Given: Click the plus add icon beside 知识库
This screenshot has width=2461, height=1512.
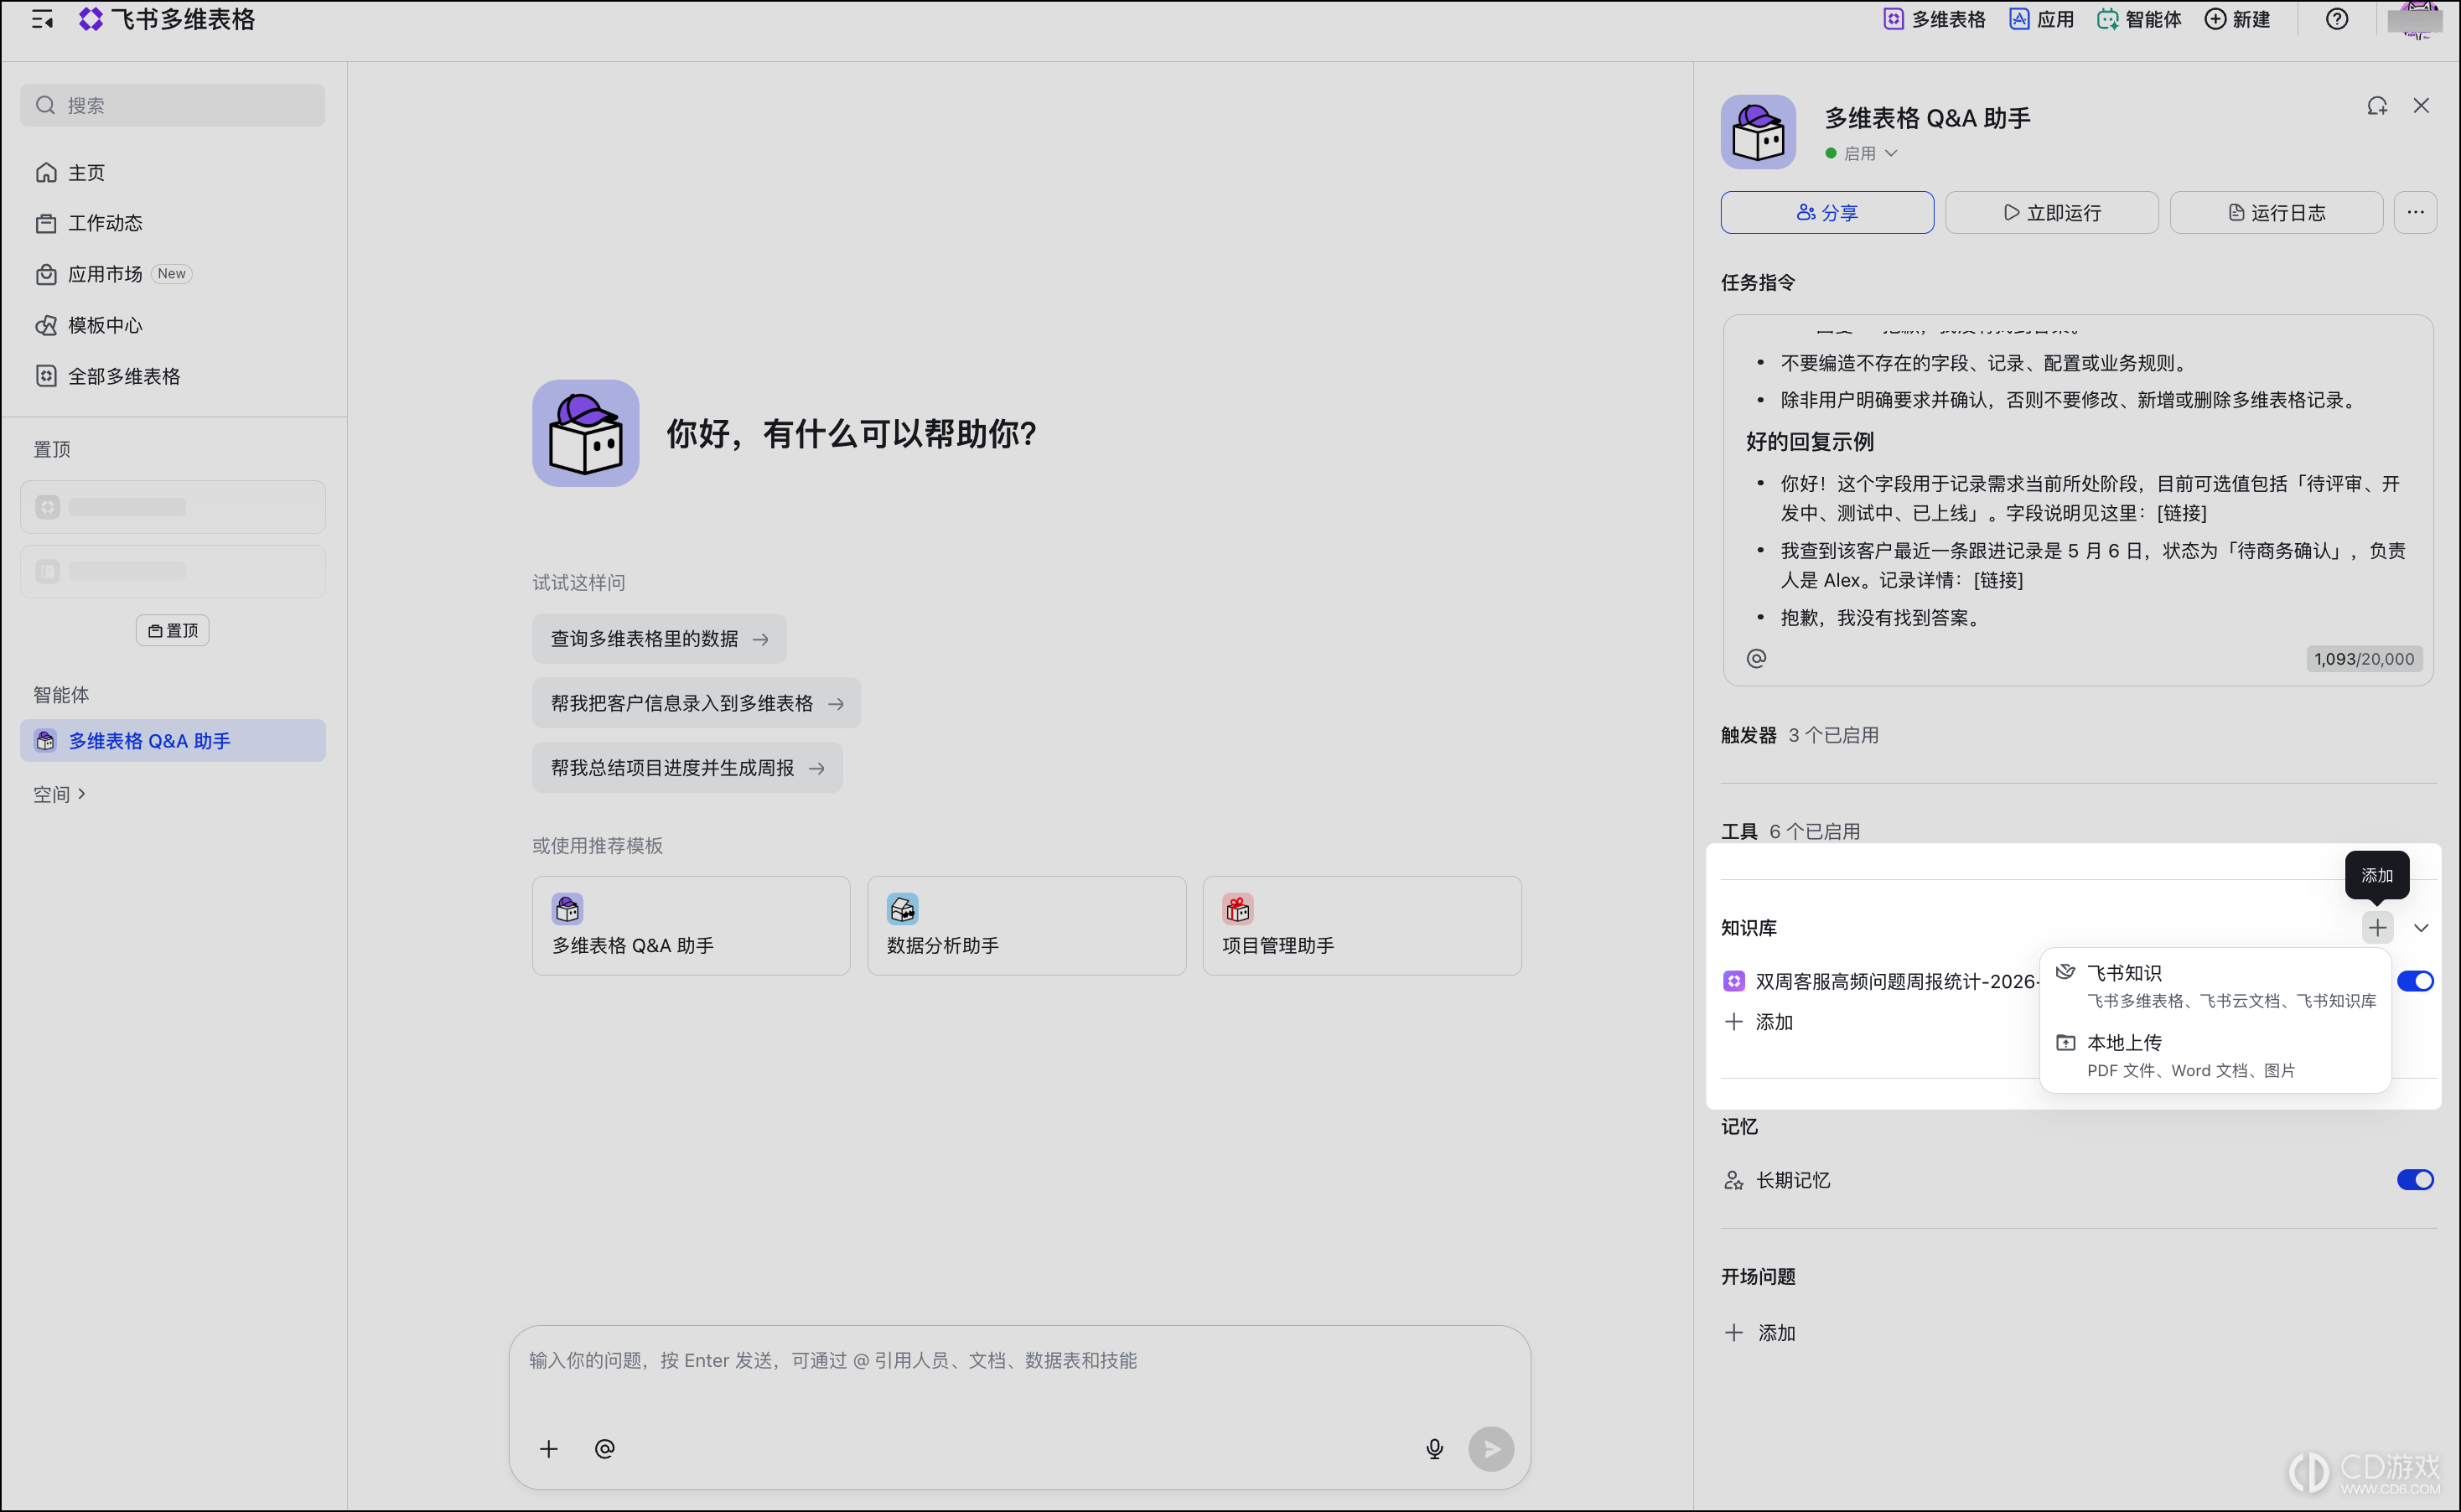Looking at the screenshot, I should pos(2377,928).
